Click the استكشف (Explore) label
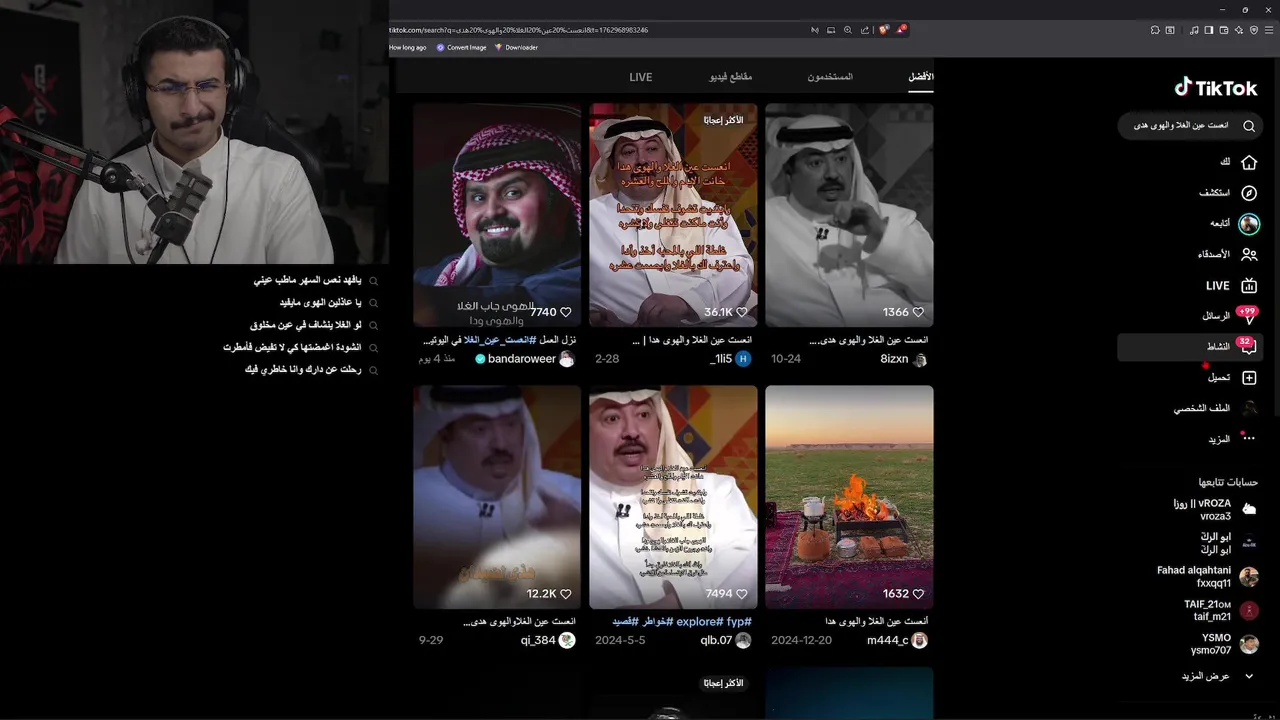This screenshot has width=1280, height=720. [x=1215, y=193]
